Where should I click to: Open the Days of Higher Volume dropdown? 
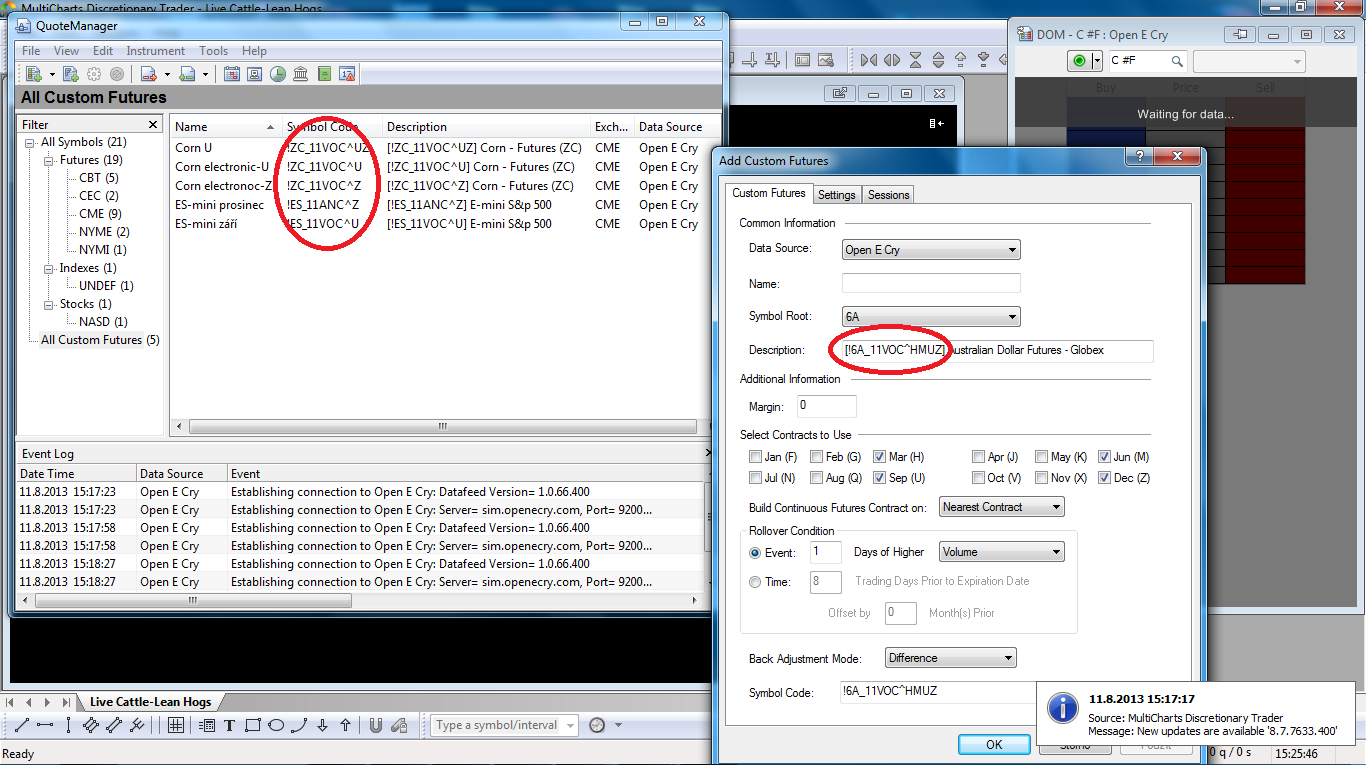pyautogui.click(x=1002, y=552)
